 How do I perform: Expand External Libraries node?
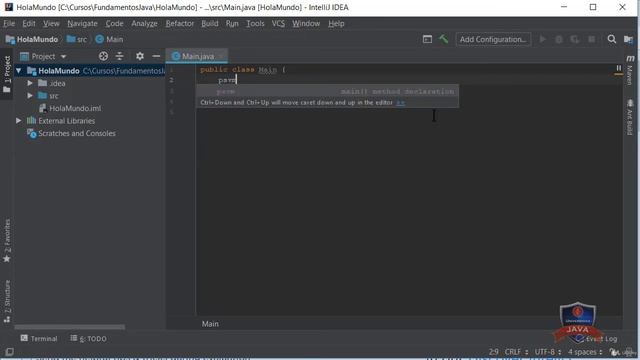click(18, 121)
